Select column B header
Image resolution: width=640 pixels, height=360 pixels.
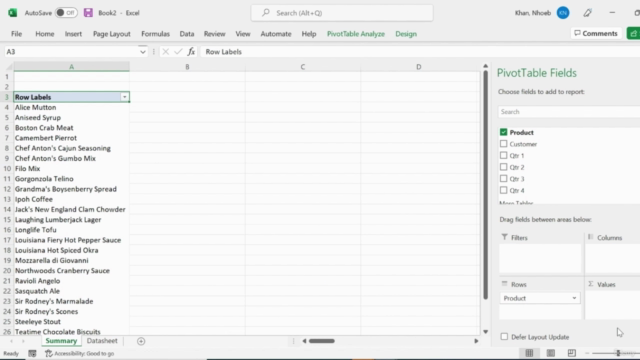[x=187, y=67]
